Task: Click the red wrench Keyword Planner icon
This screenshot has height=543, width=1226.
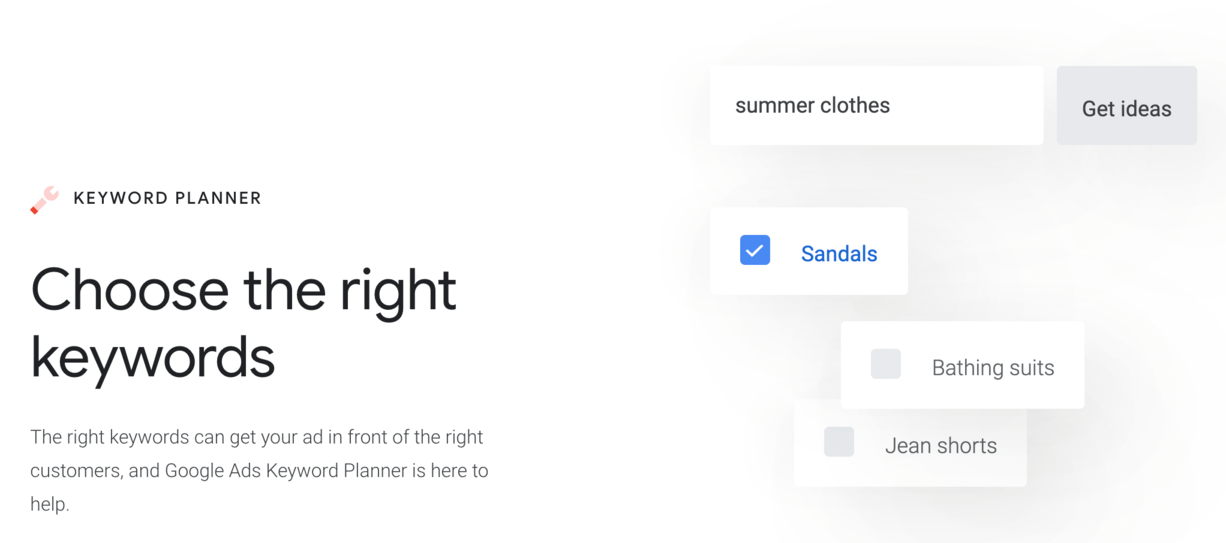Action: pyautogui.click(x=44, y=200)
